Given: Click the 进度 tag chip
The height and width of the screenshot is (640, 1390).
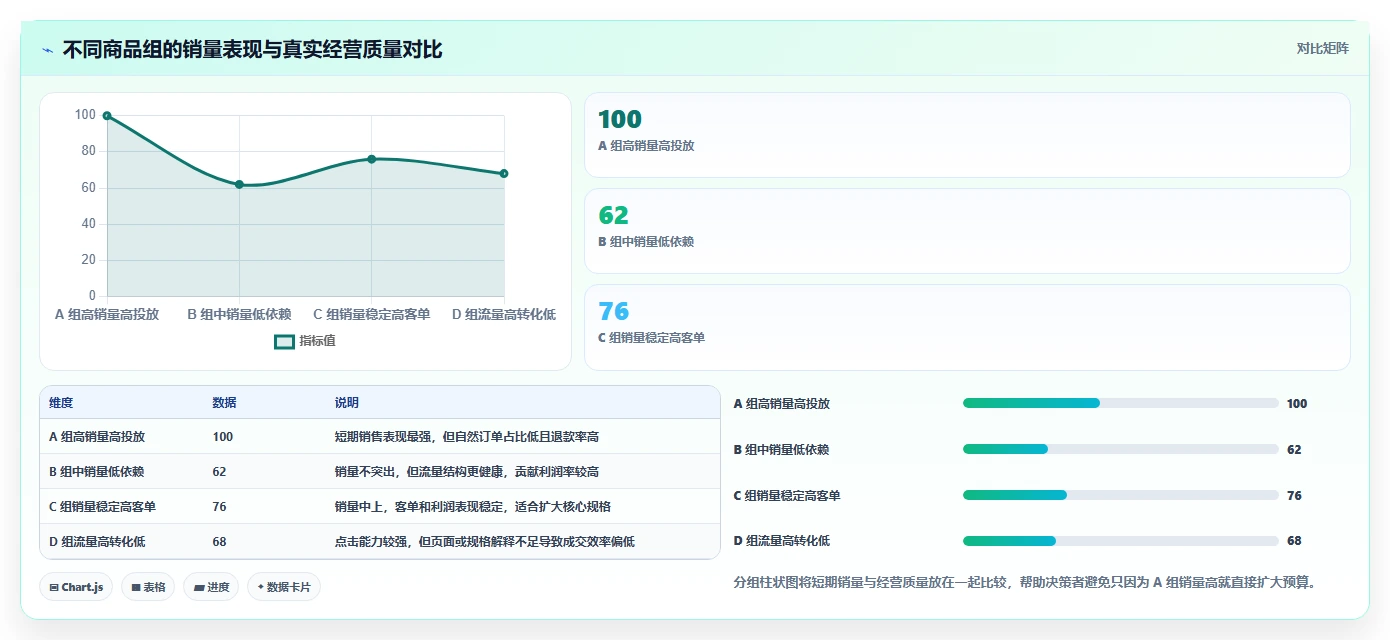Looking at the screenshot, I should point(211,587).
